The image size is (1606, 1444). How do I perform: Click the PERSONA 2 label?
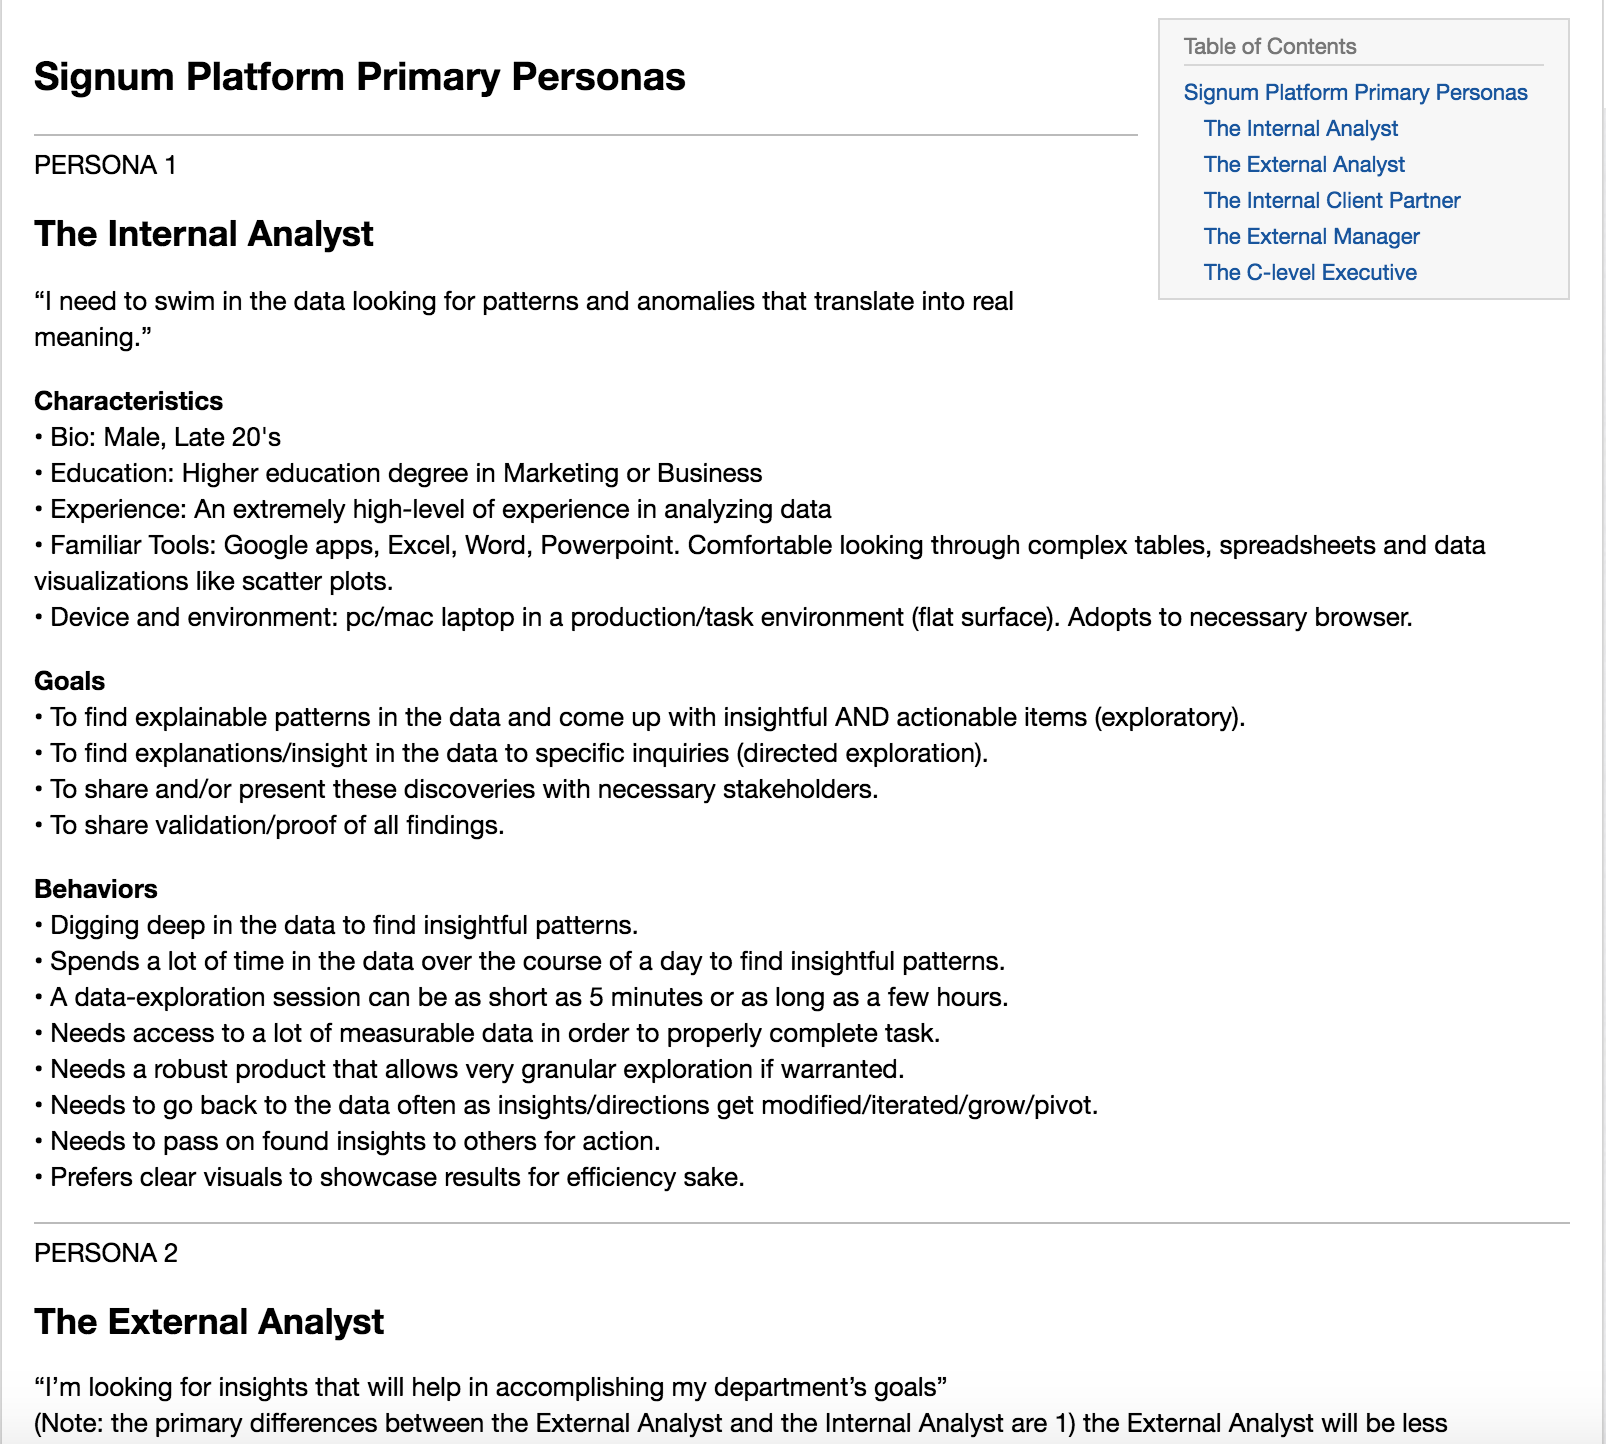[x=106, y=1253]
